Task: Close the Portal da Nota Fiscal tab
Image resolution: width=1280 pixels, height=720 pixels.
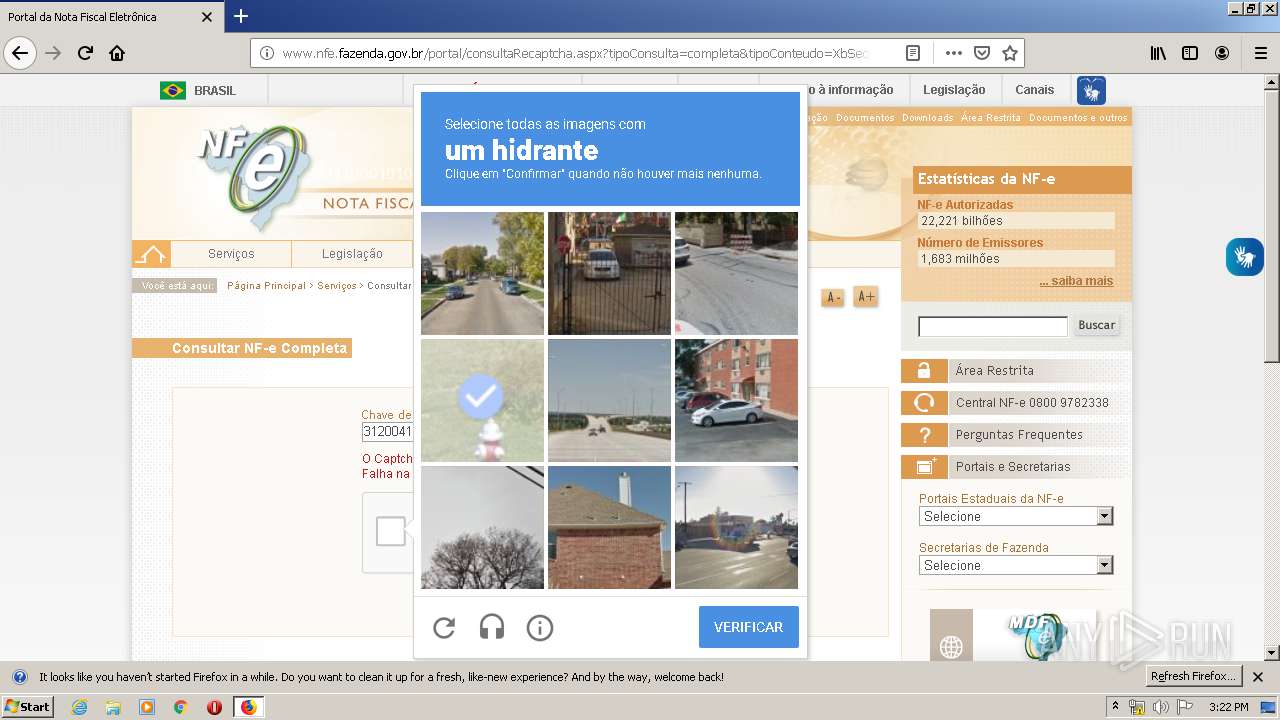Action: point(207,17)
